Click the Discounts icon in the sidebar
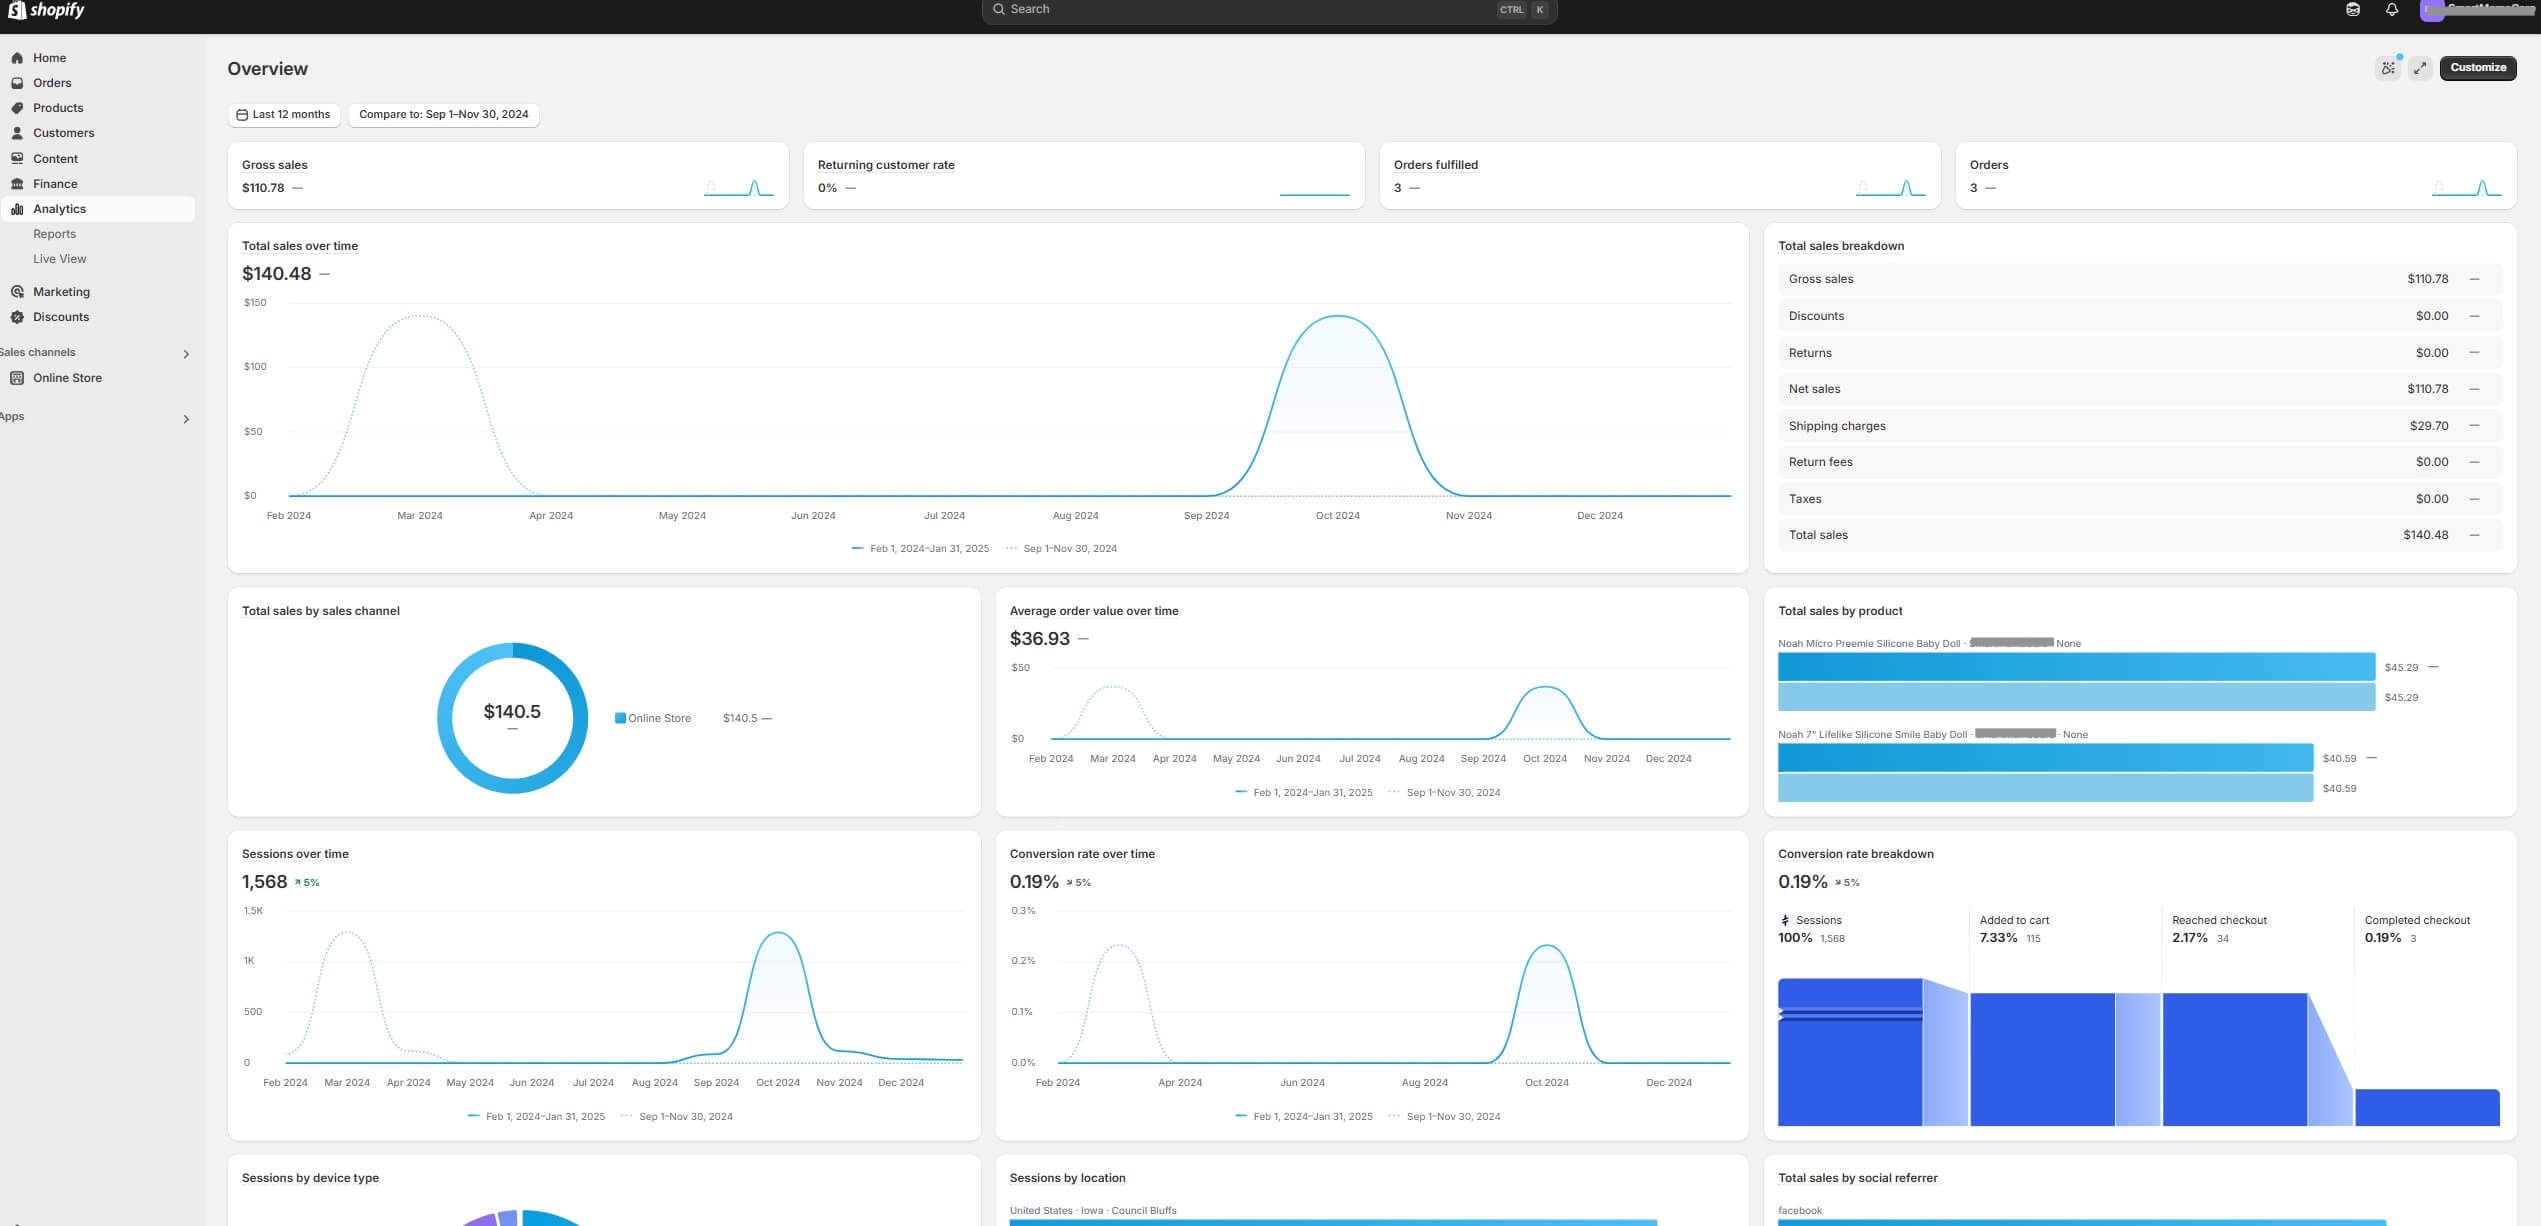2541x1226 pixels. (17, 317)
